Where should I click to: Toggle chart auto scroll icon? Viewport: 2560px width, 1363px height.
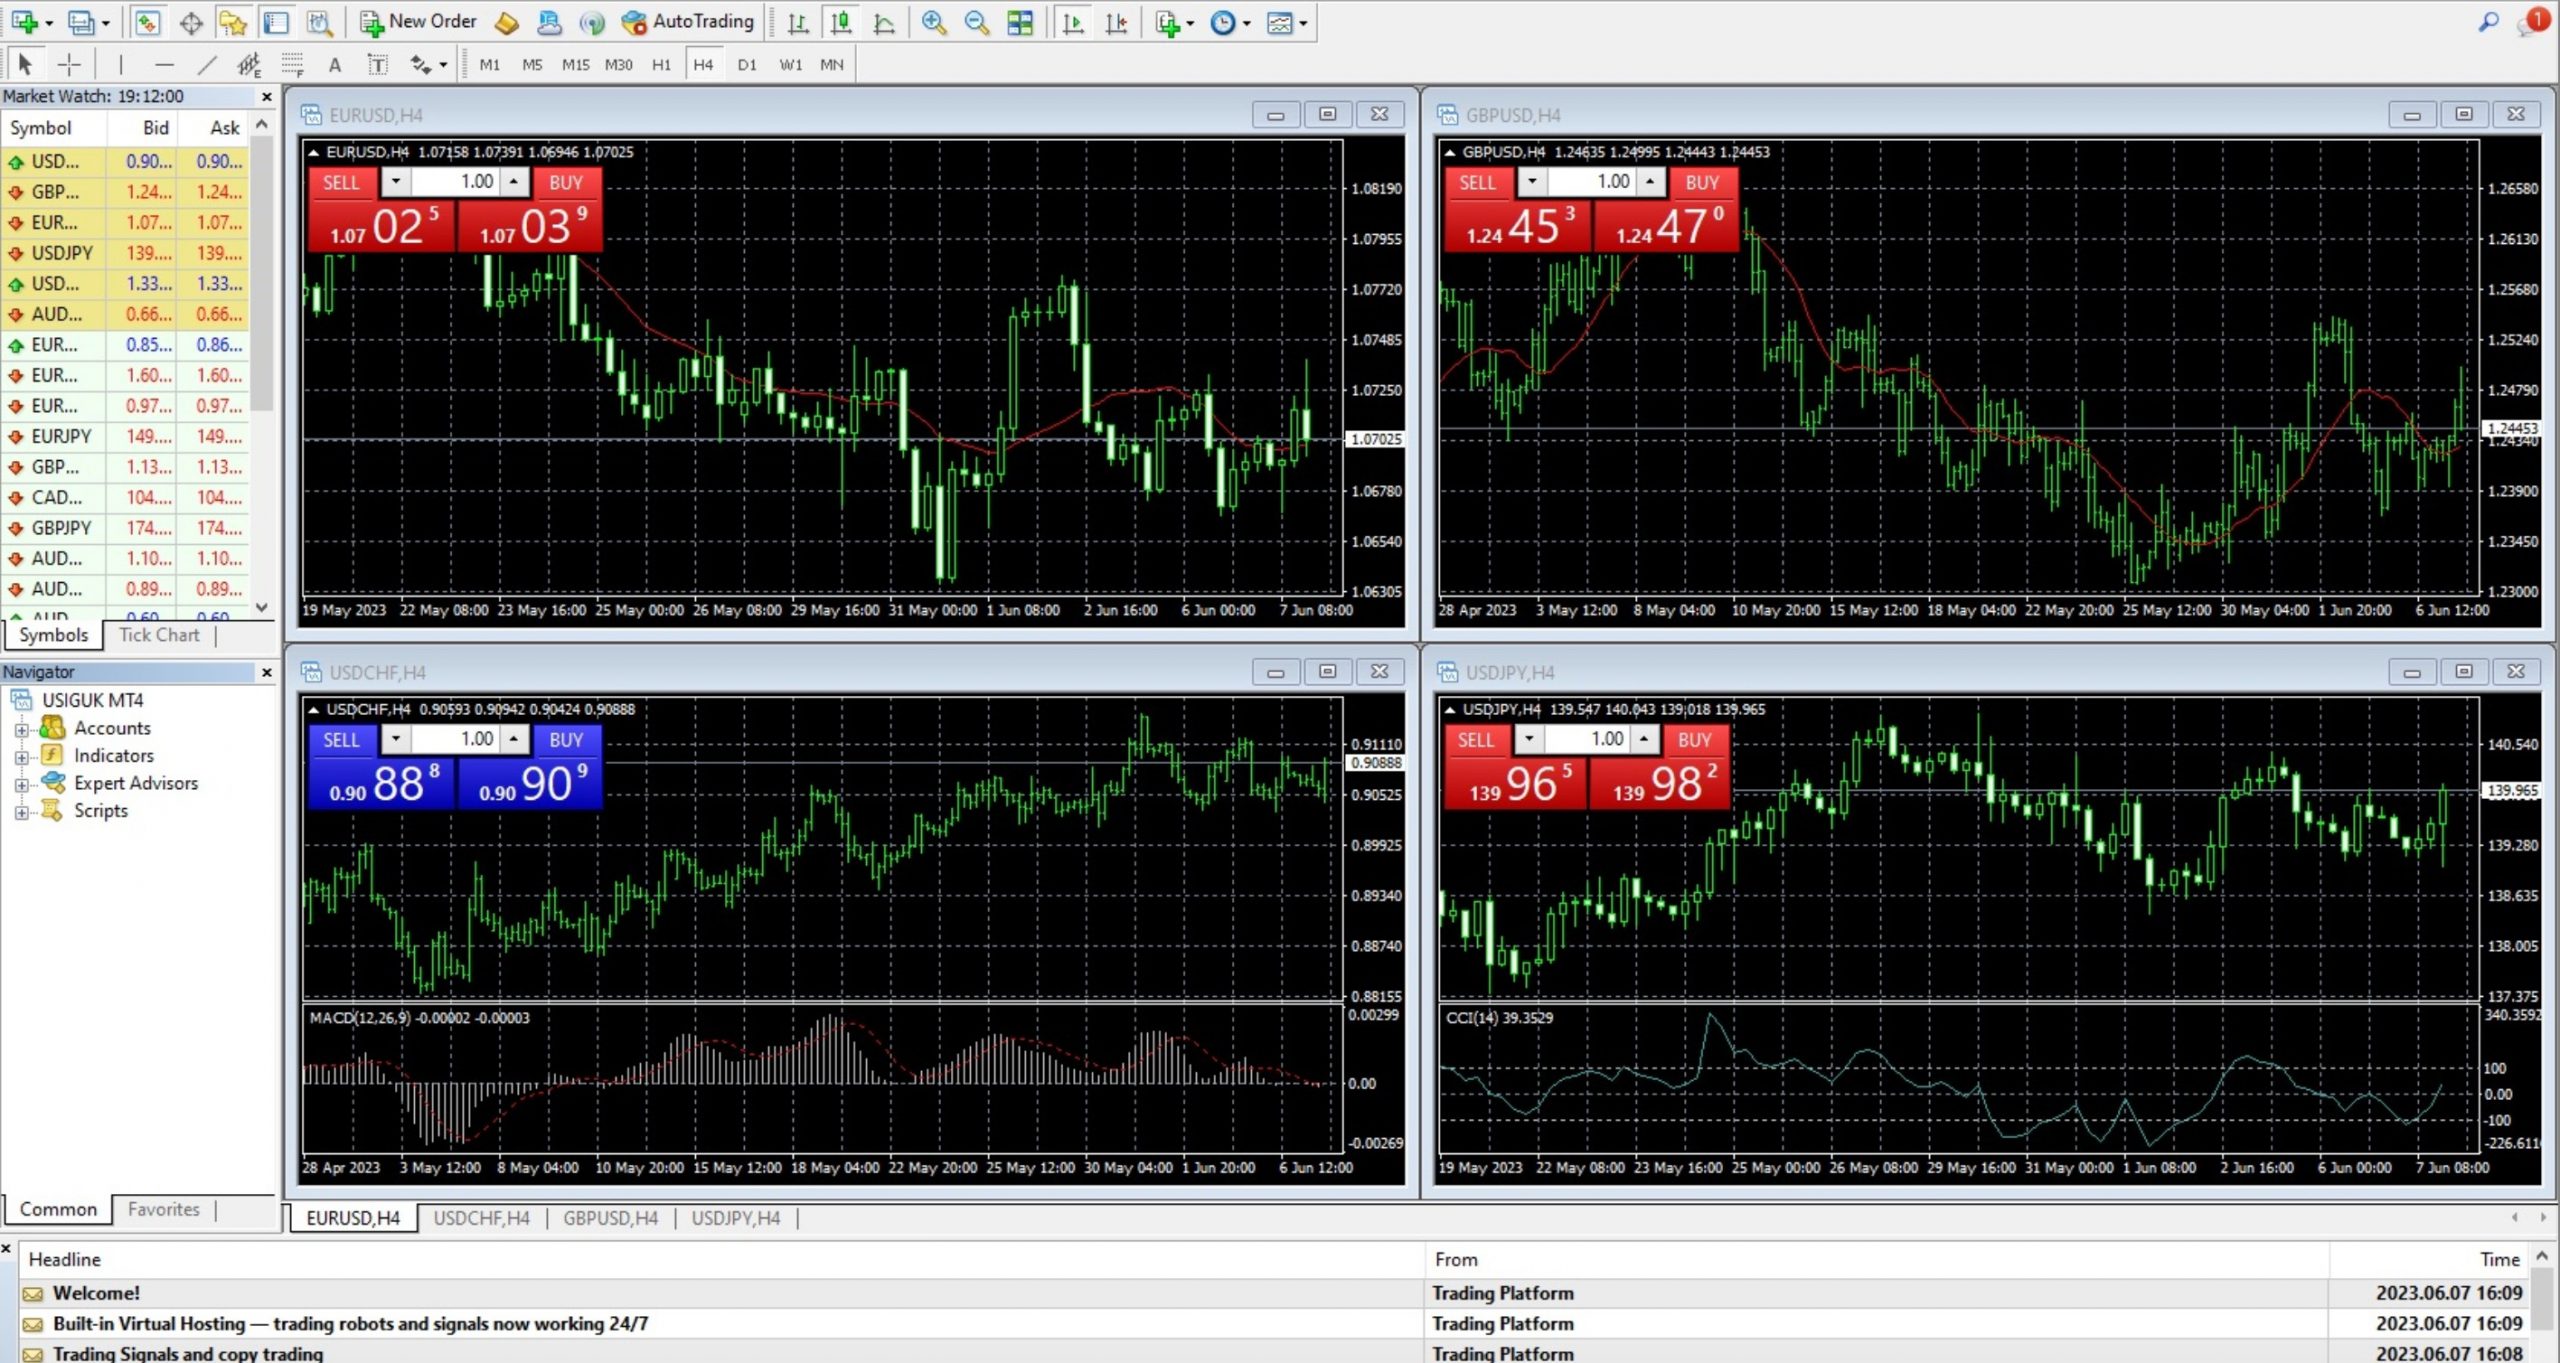coord(1073,22)
